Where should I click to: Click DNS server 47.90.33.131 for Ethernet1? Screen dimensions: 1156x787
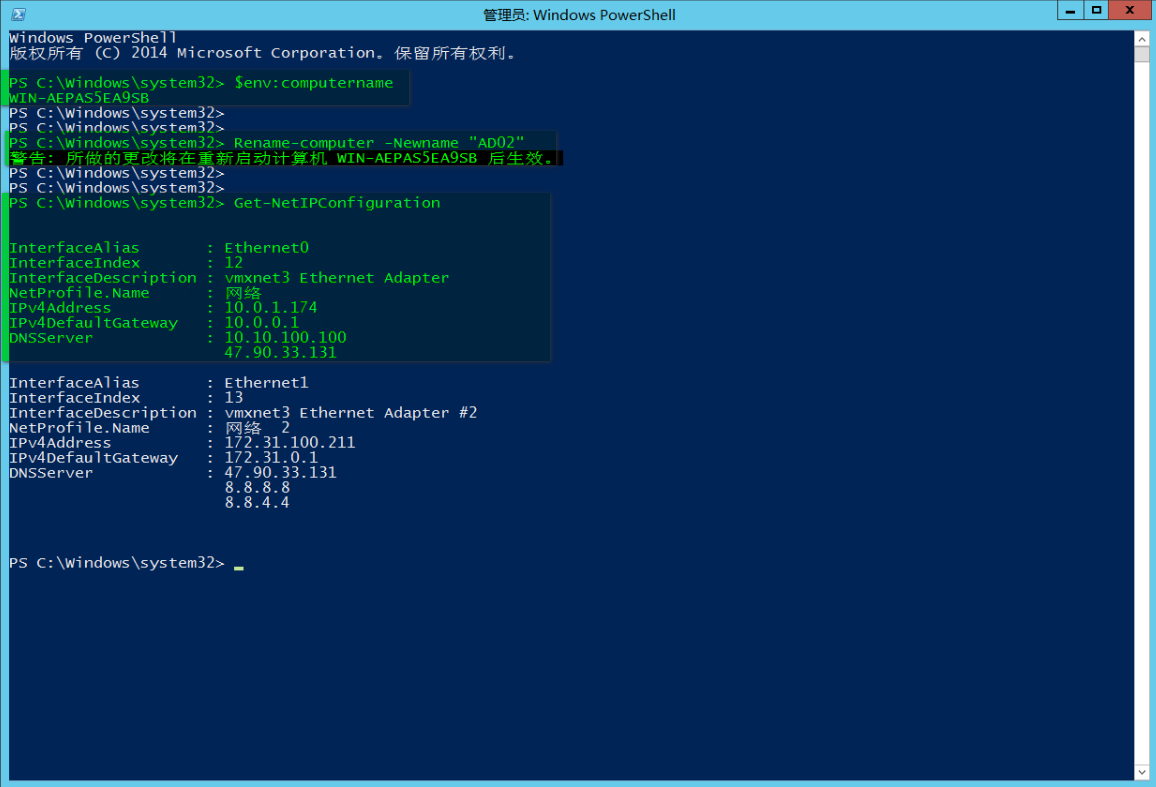[280, 472]
